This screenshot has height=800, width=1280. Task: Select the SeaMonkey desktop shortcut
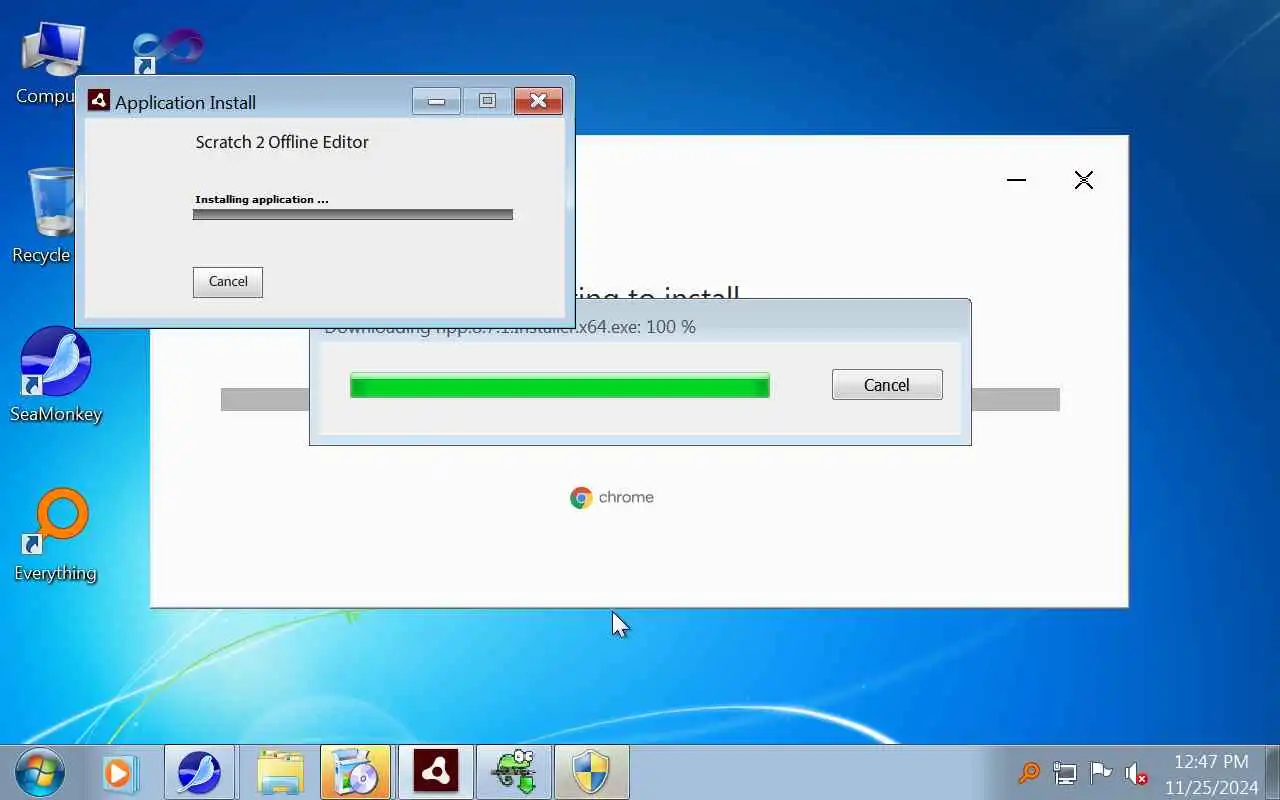click(x=56, y=374)
